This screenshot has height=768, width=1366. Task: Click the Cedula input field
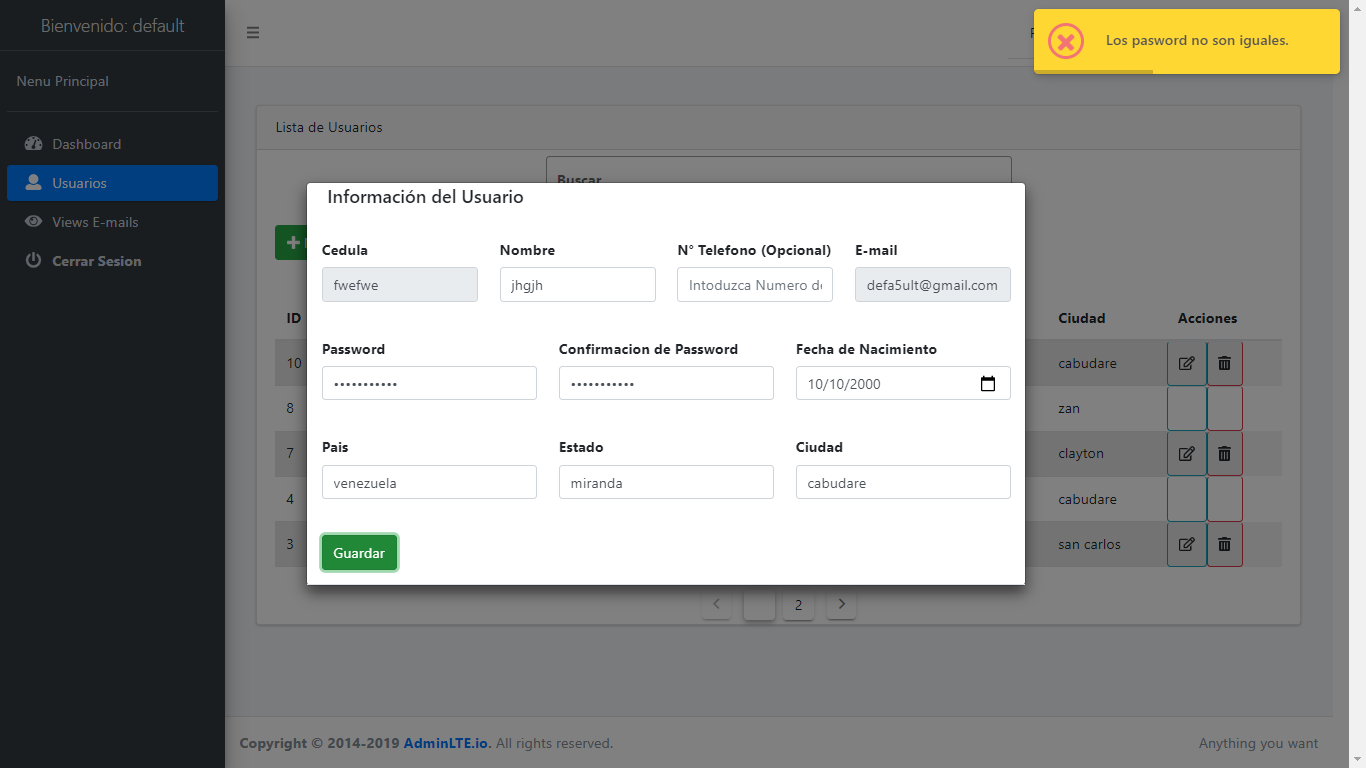[400, 284]
